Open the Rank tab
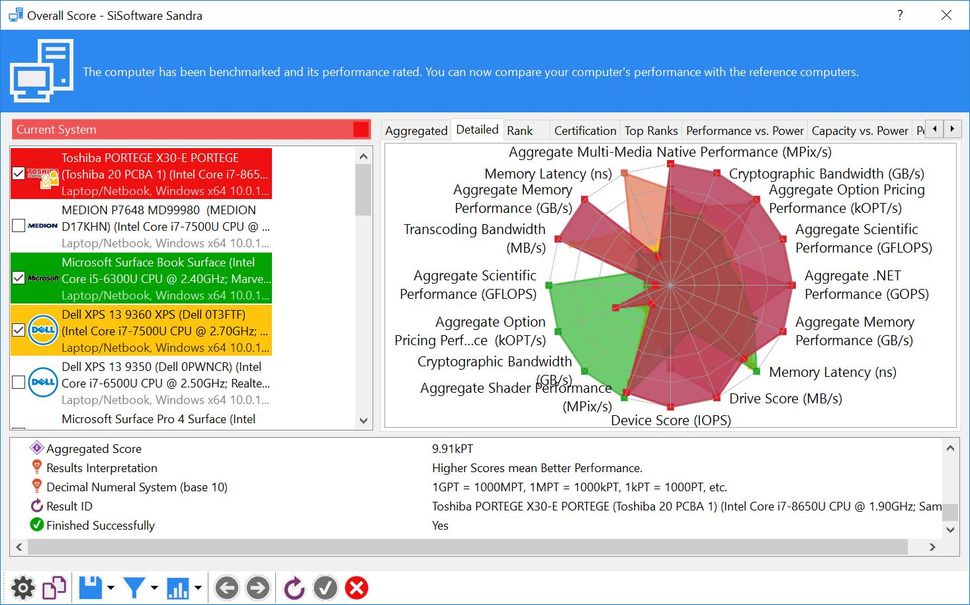Viewport: 970px width, 605px height. [520, 131]
